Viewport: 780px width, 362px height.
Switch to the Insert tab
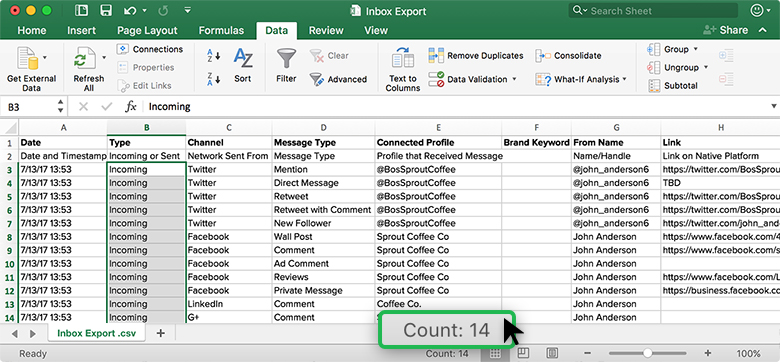(82, 30)
